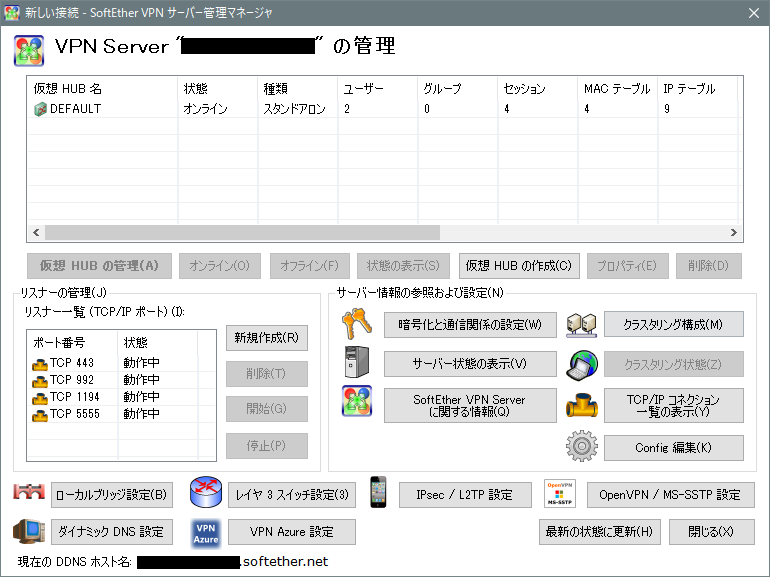
Task: Open ダイナミック DNS 設定
Action: click(x=111, y=532)
